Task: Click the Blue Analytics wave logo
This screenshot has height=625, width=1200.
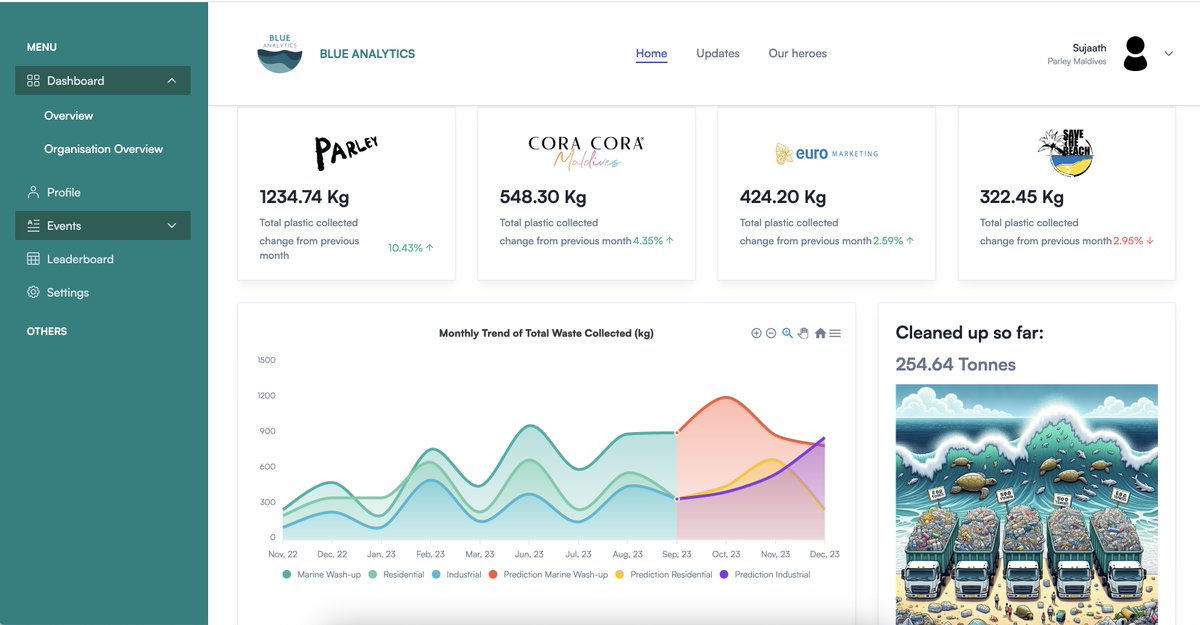Action: 280,53
